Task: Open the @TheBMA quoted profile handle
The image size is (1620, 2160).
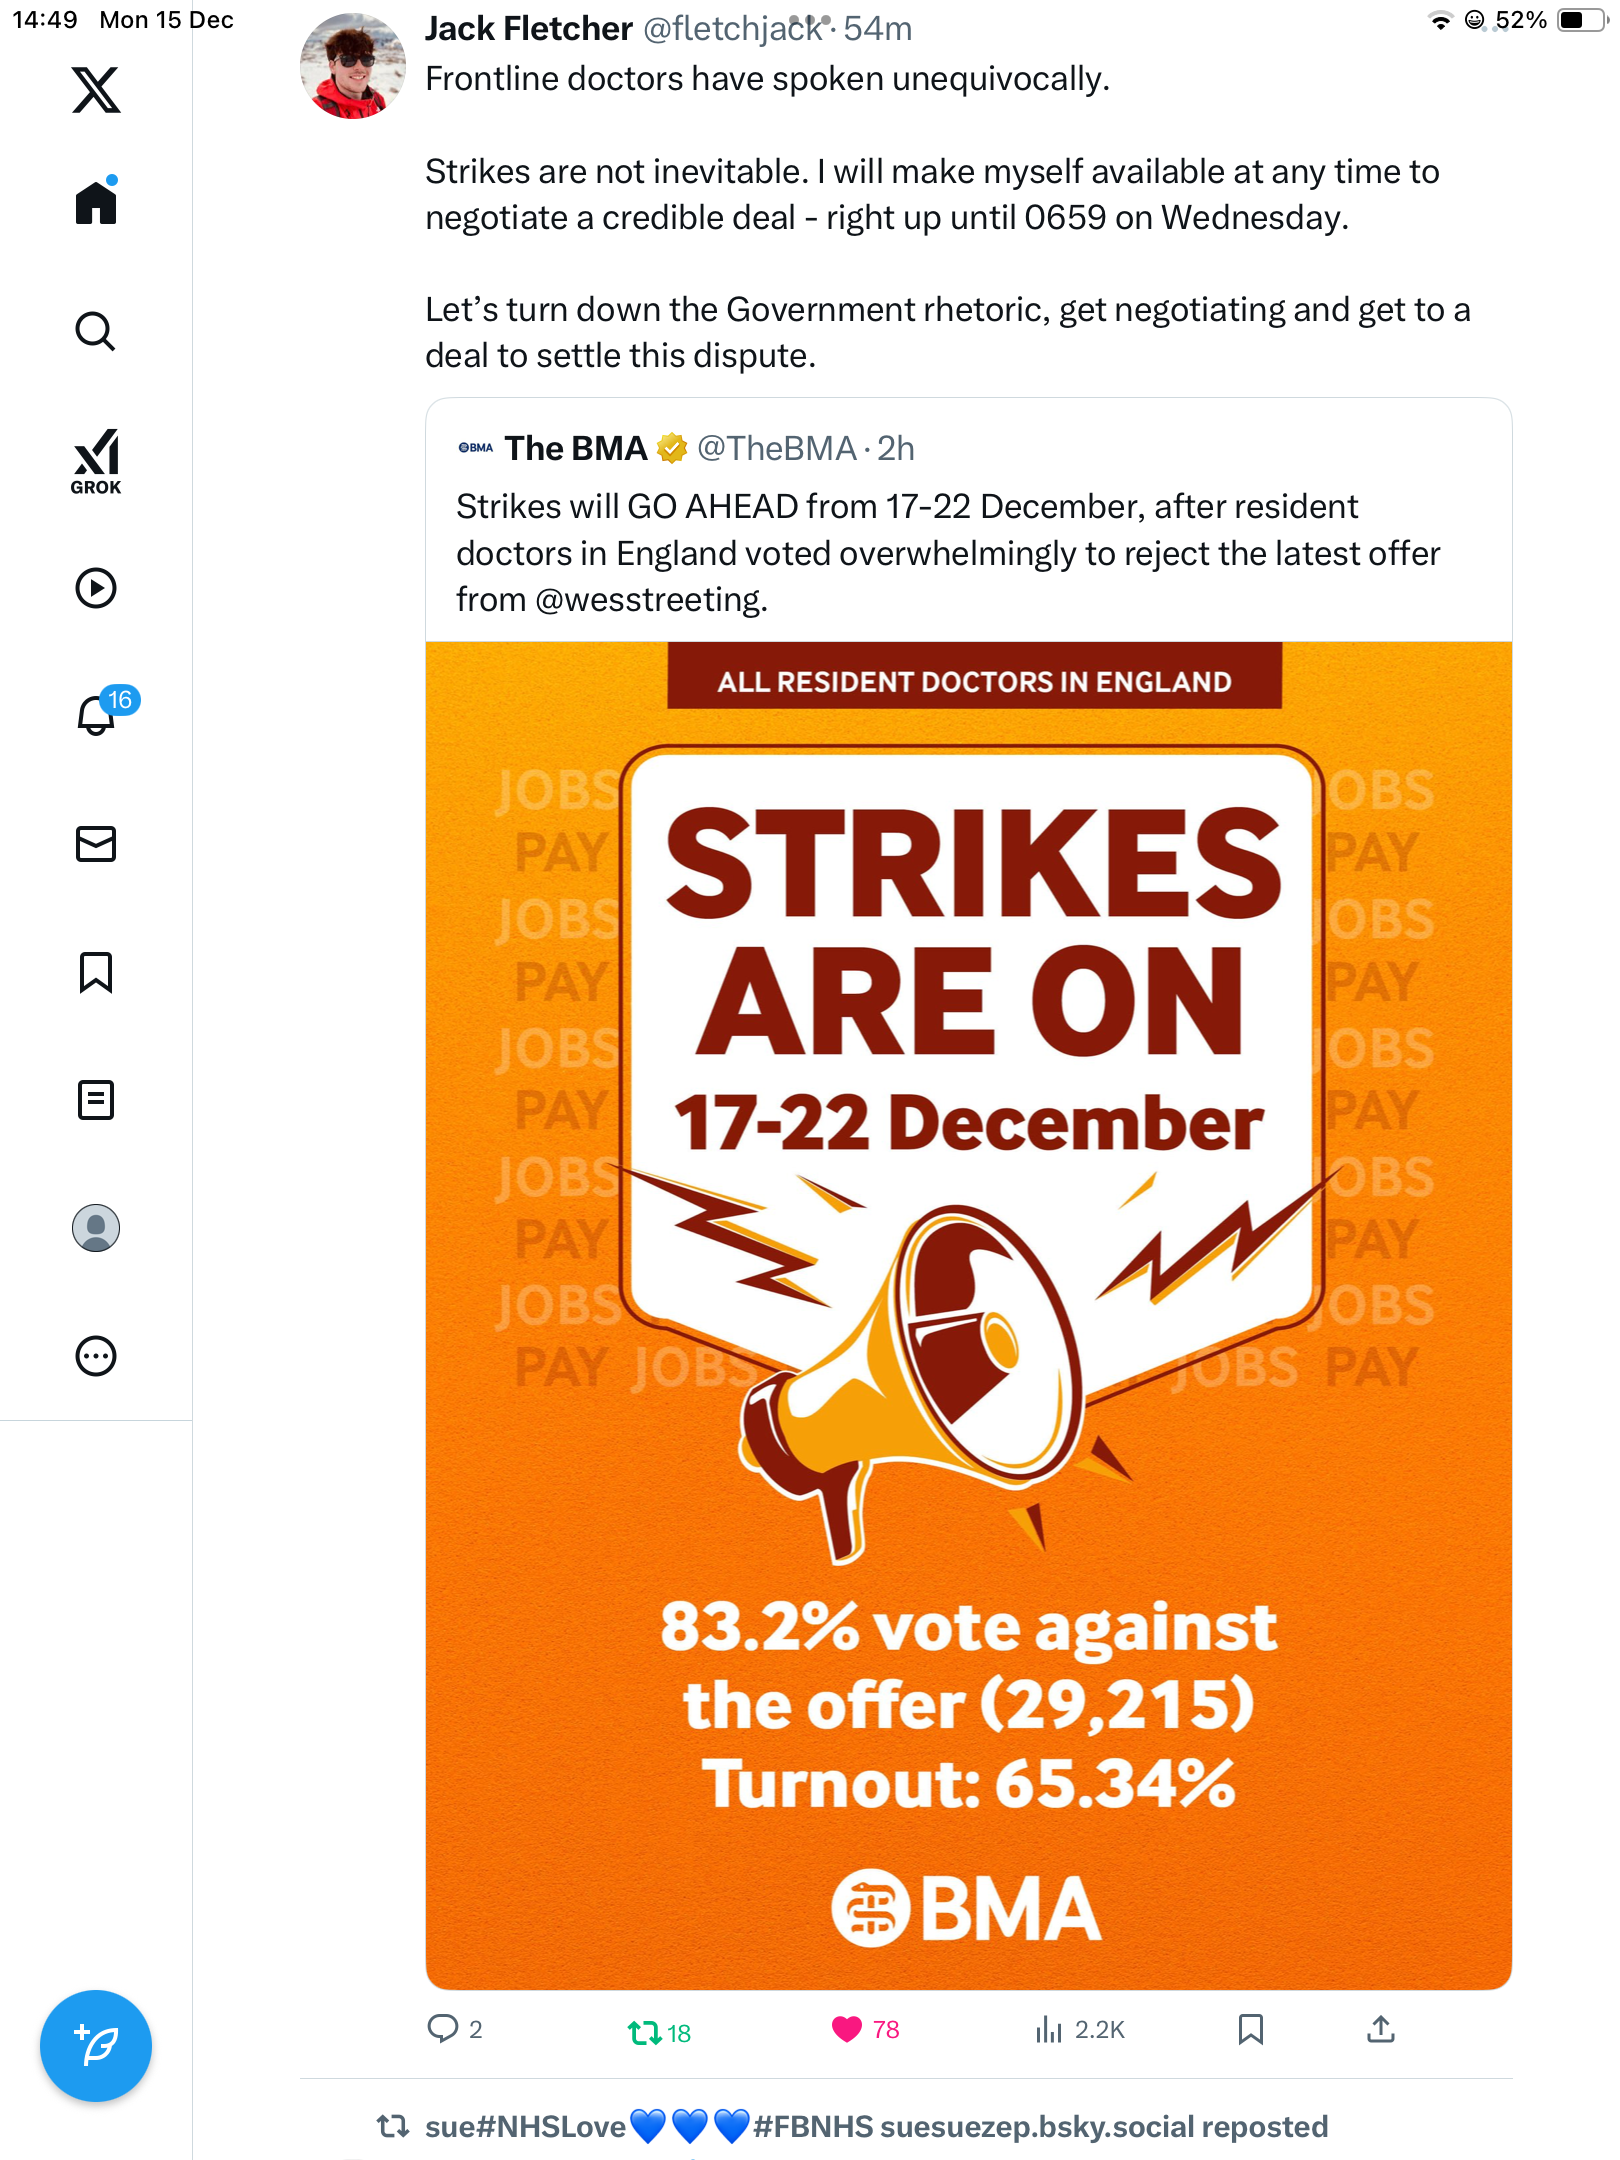Action: (x=776, y=449)
